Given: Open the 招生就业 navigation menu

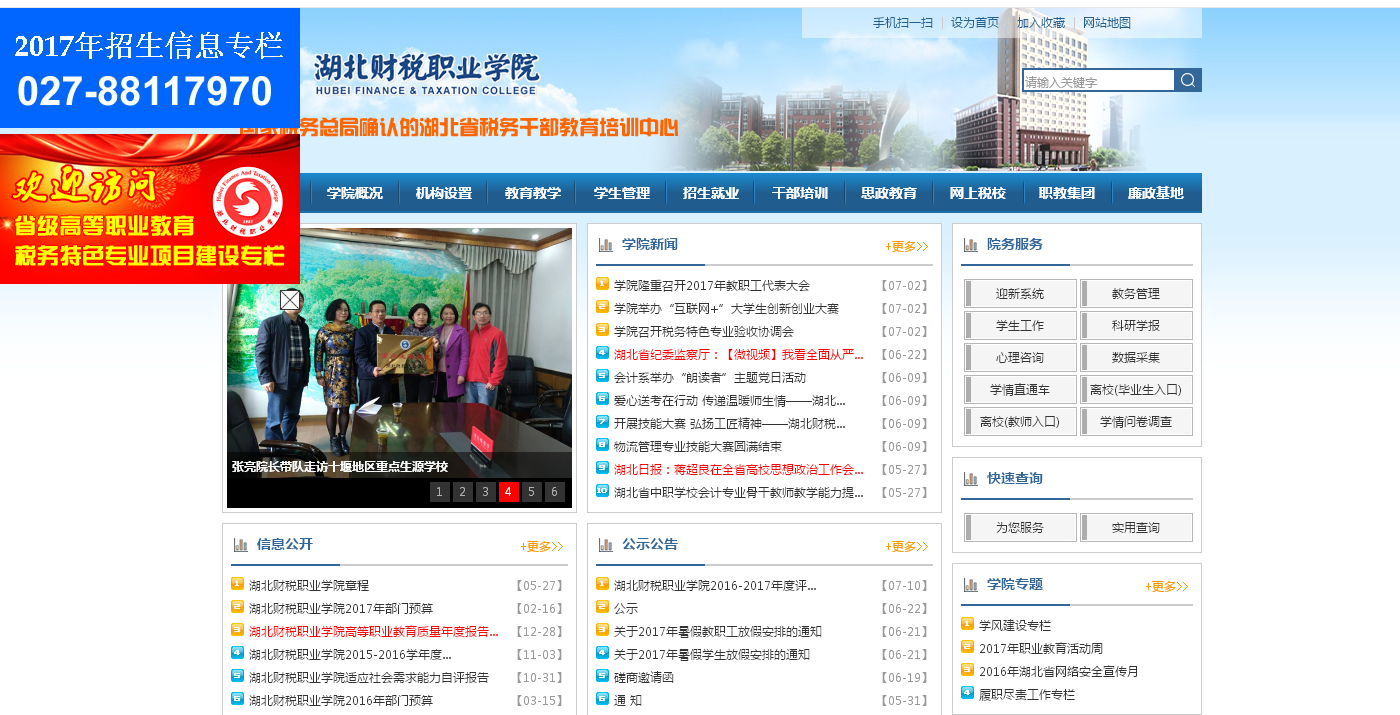Looking at the screenshot, I should point(711,193).
